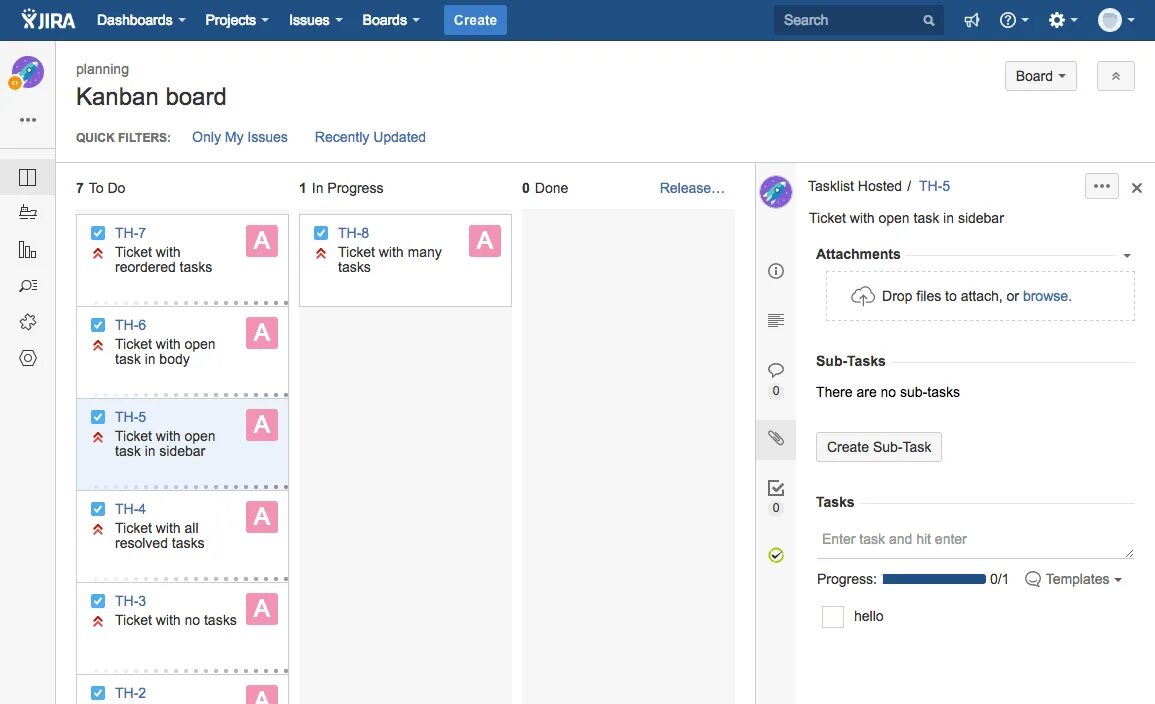The width and height of the screenshot is (1155, 704).
Task: Close the issue detail panel
Action: (1137, 188)
